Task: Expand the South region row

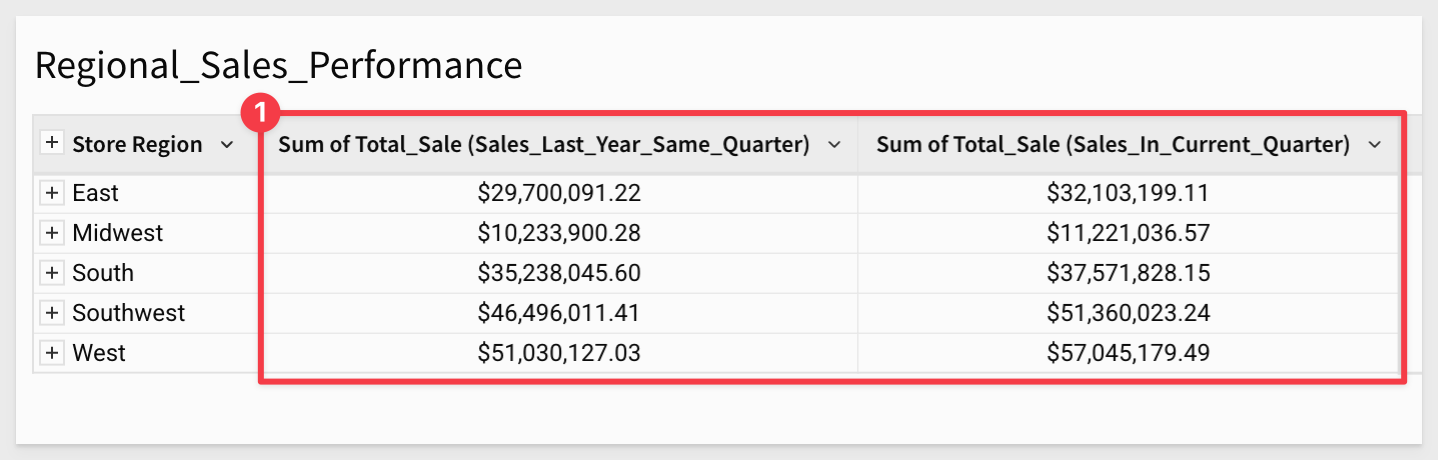Action: click(53, 273)
